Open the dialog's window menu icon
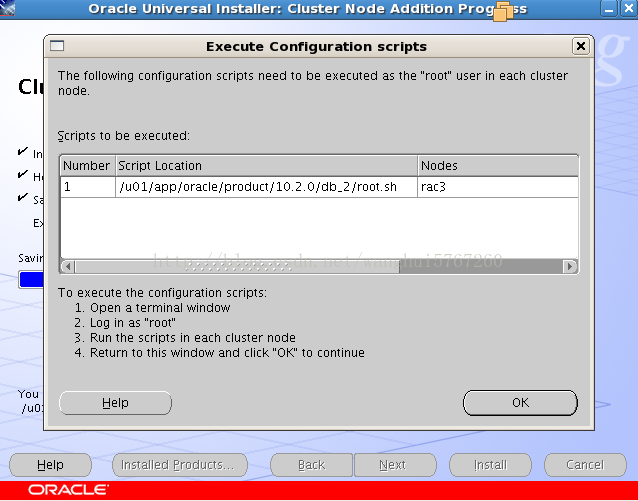638x501 pixels. 57,46
